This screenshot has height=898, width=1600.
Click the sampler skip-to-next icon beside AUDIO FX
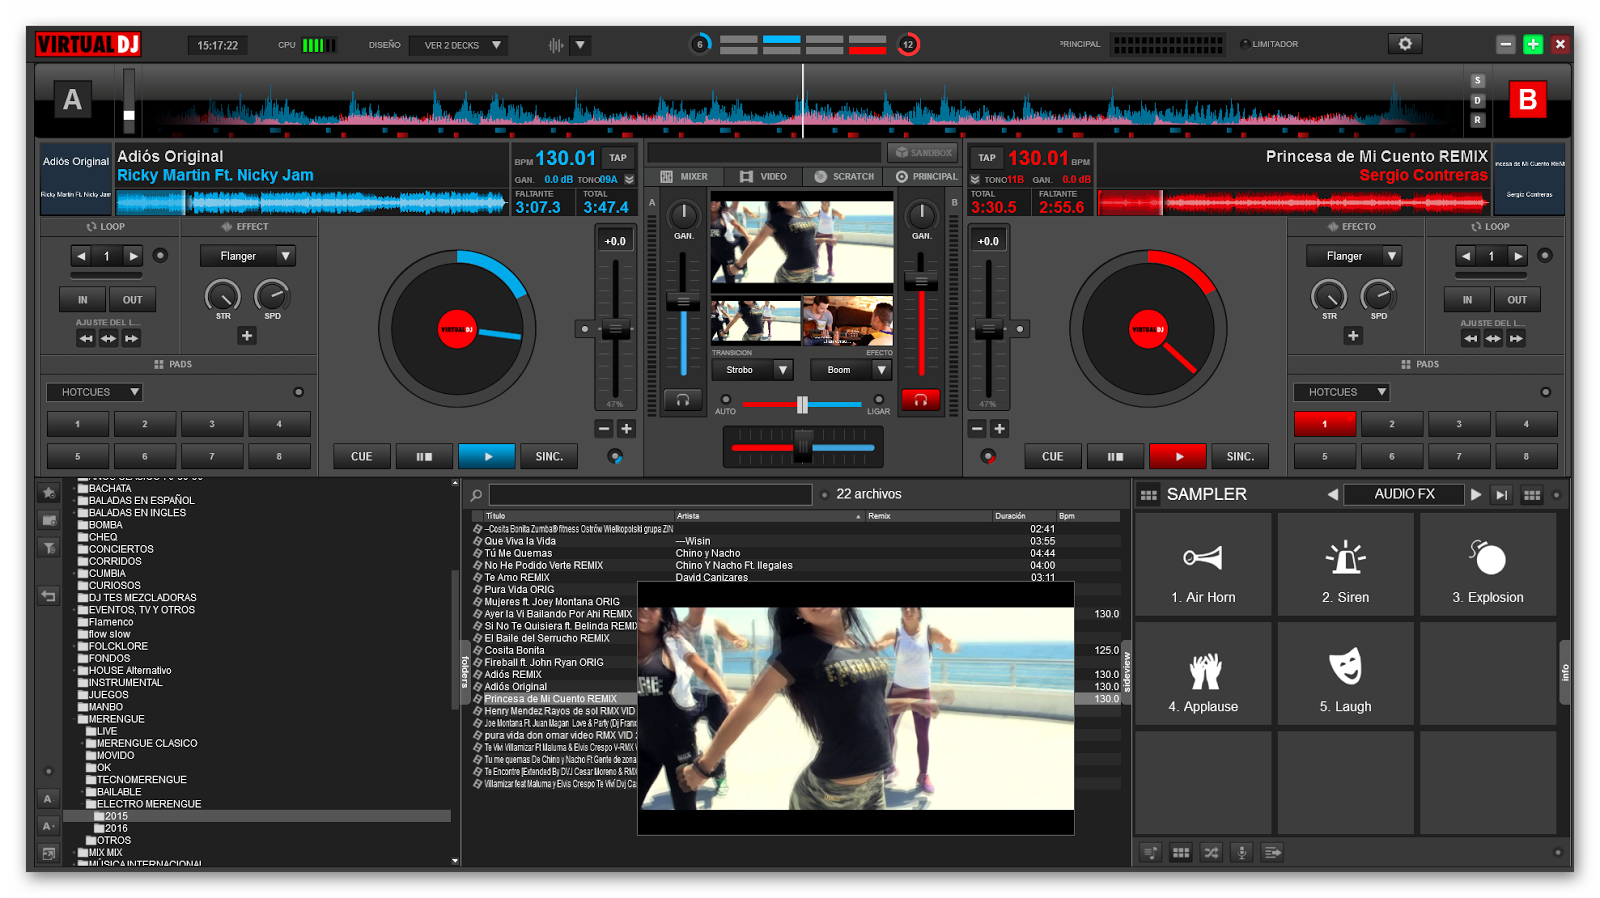[1501, 495]
